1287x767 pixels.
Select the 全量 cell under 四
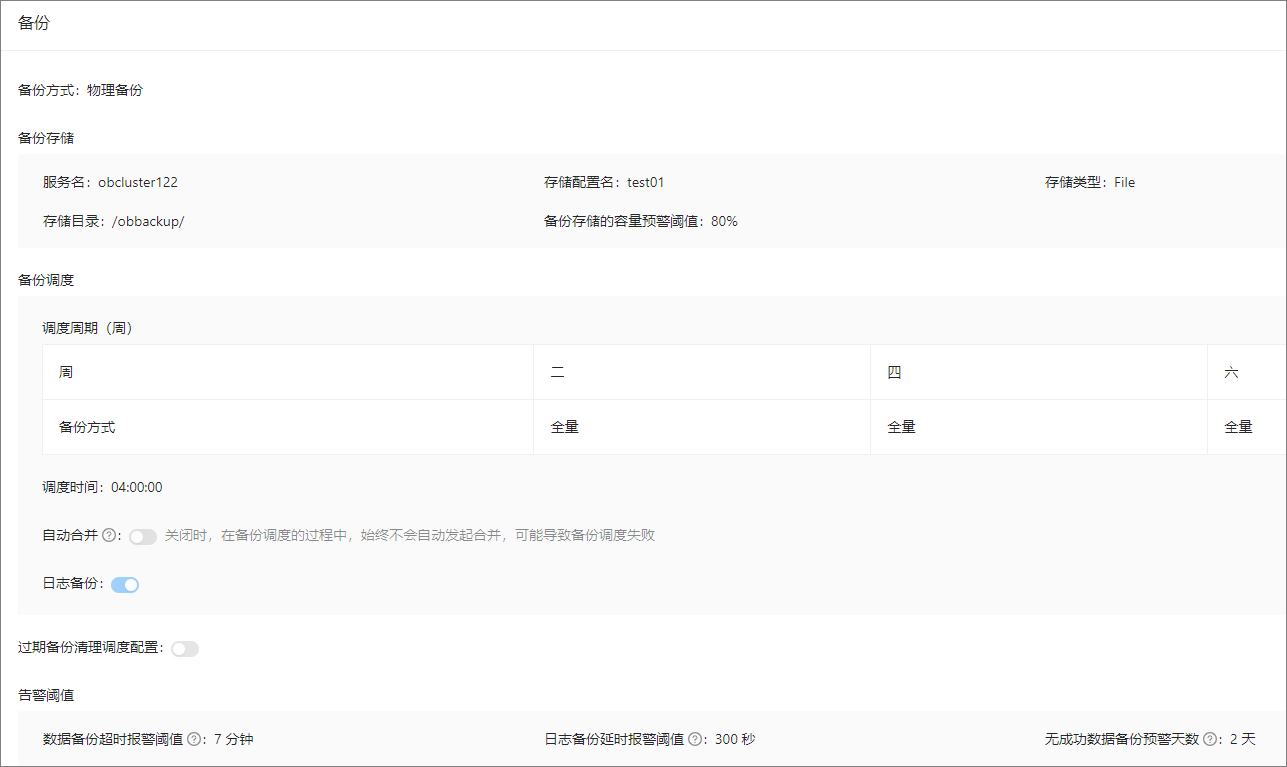901,427
